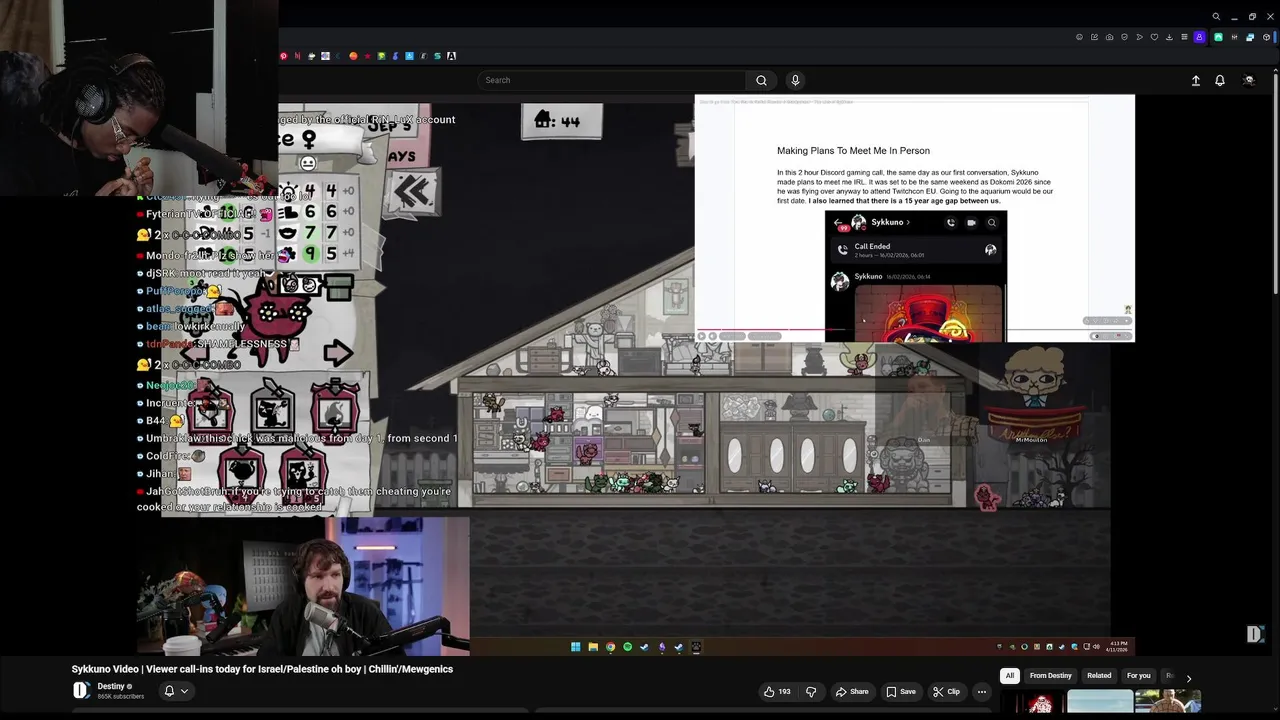This screenshot has height=720, width=1280.
Task: Click Destiny channel avatar
Action: pyautogui.click(x=81, y=690)
